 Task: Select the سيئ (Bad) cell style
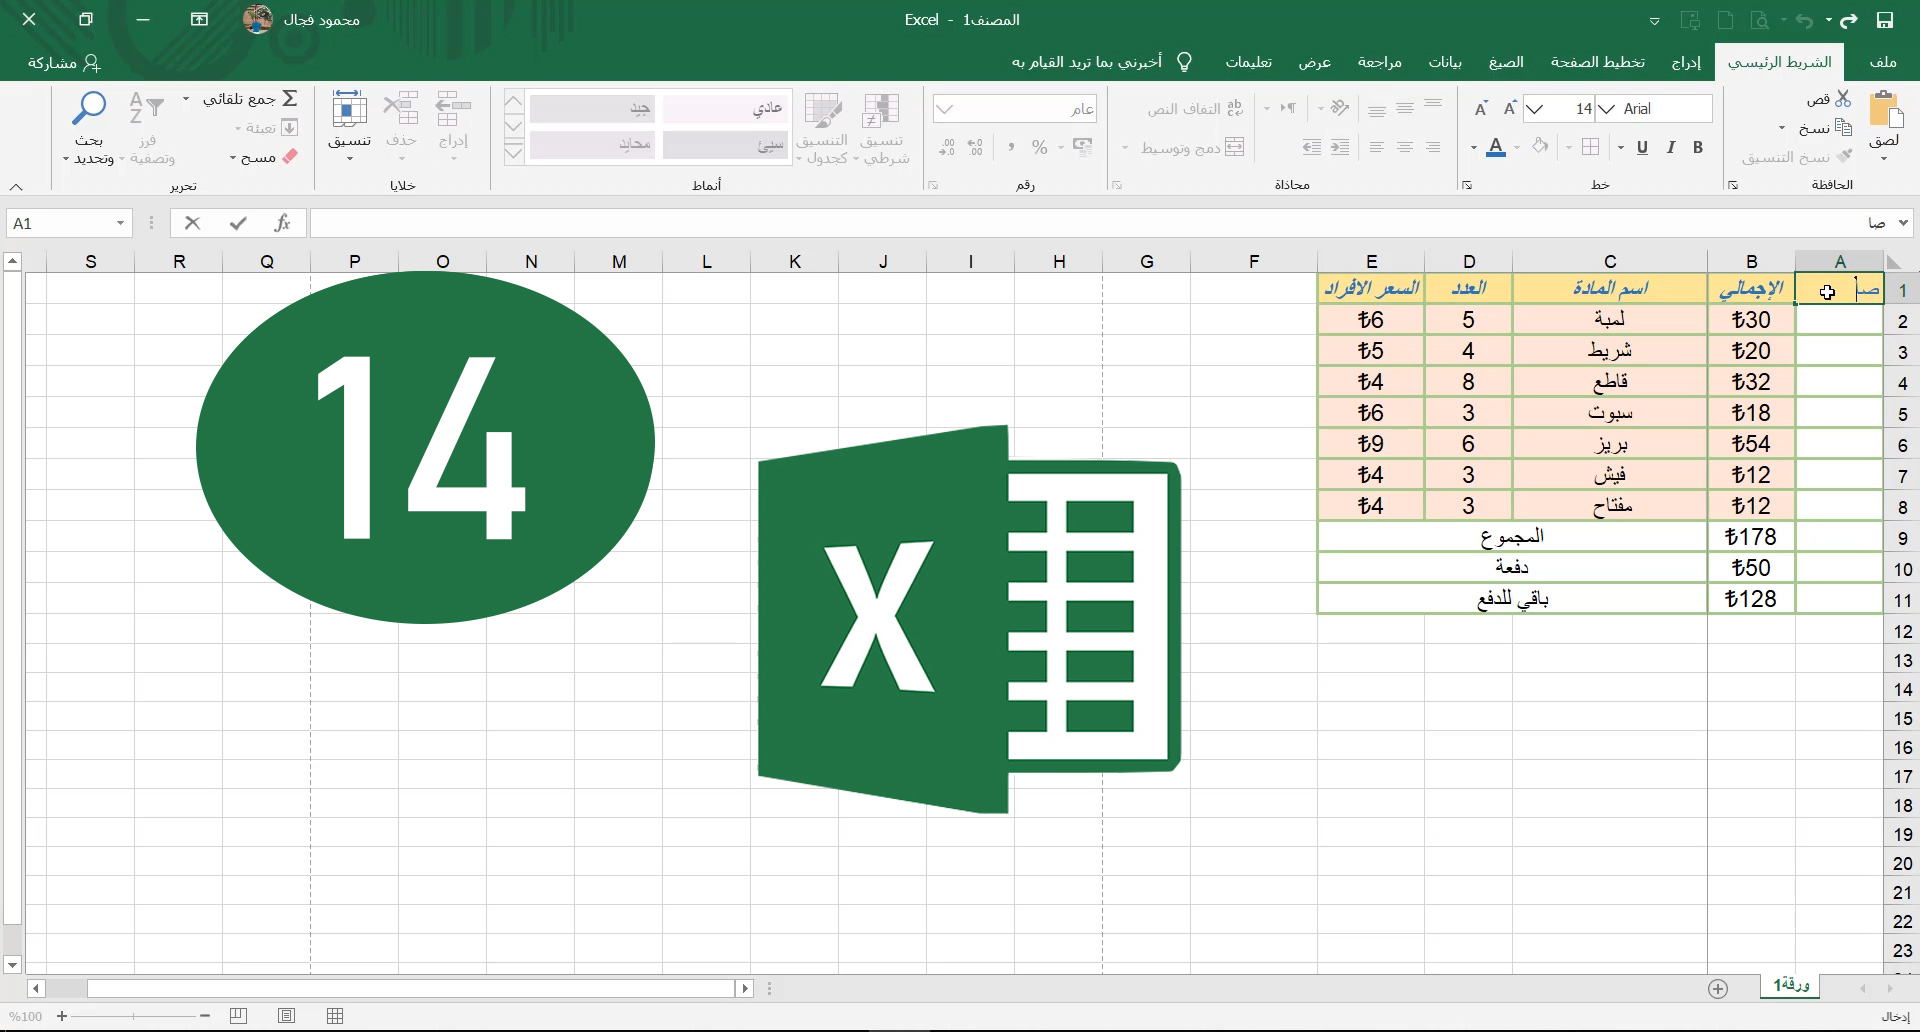[x=725, y=145]
